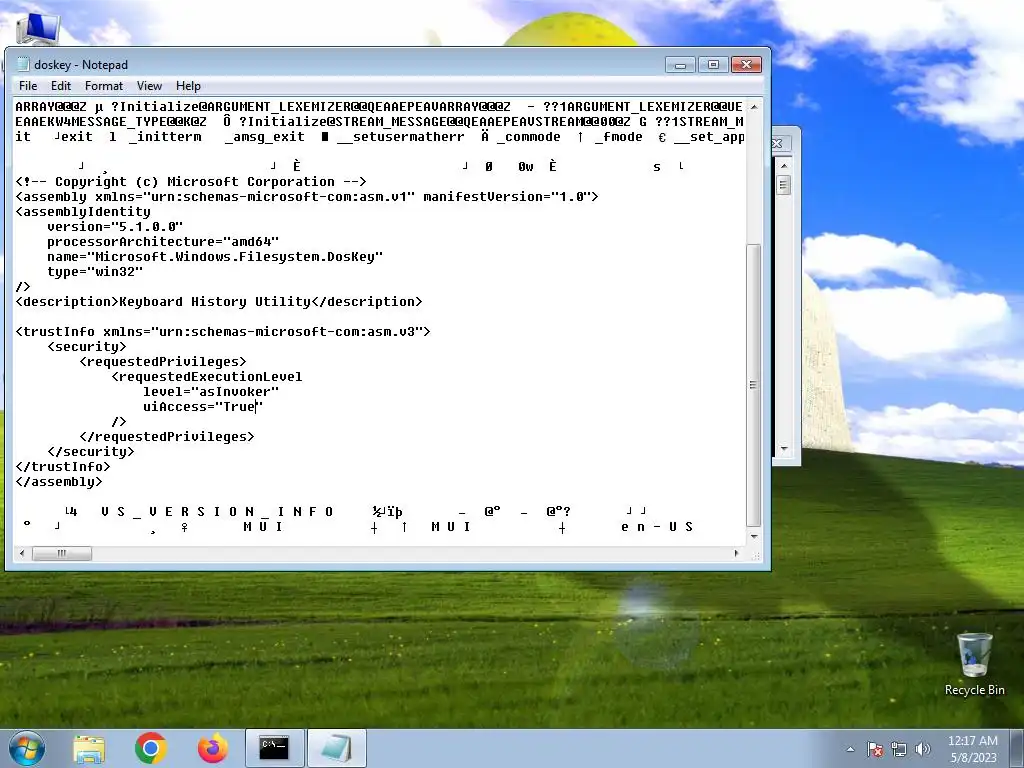Viewport: 1024px width, 768px height.
Task: Open the Edit menu
Action: pos(61,86)
